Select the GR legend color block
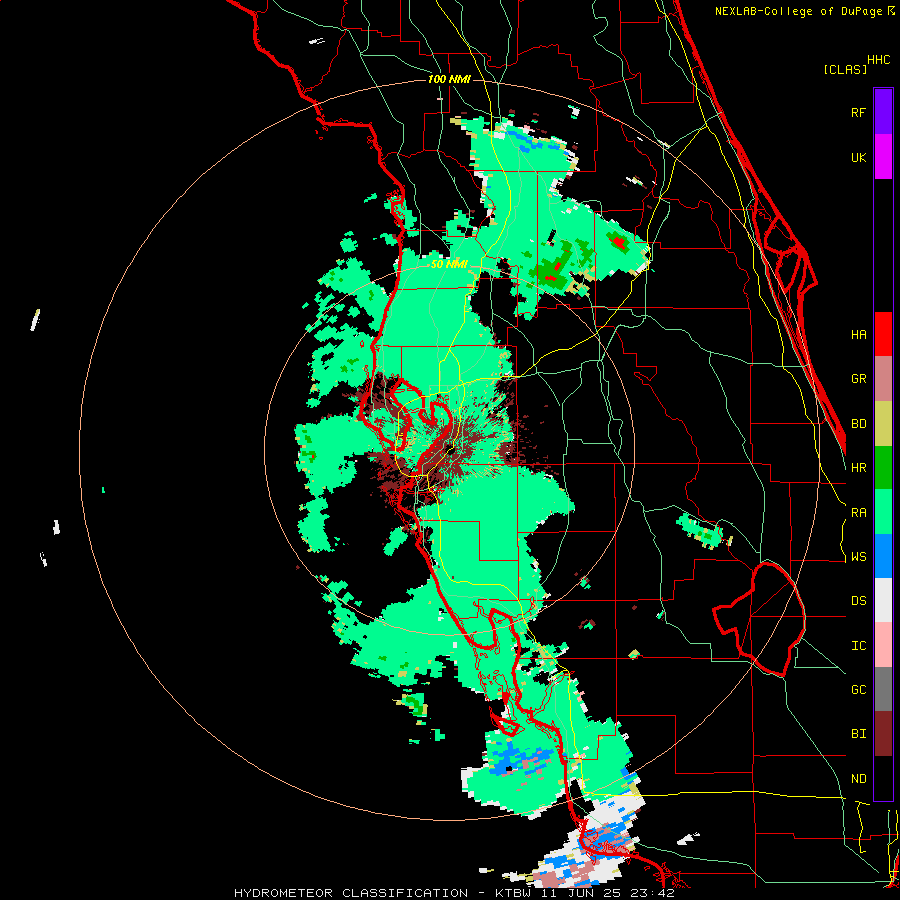This screenshot has height=900, width=900. pos(883,379)
